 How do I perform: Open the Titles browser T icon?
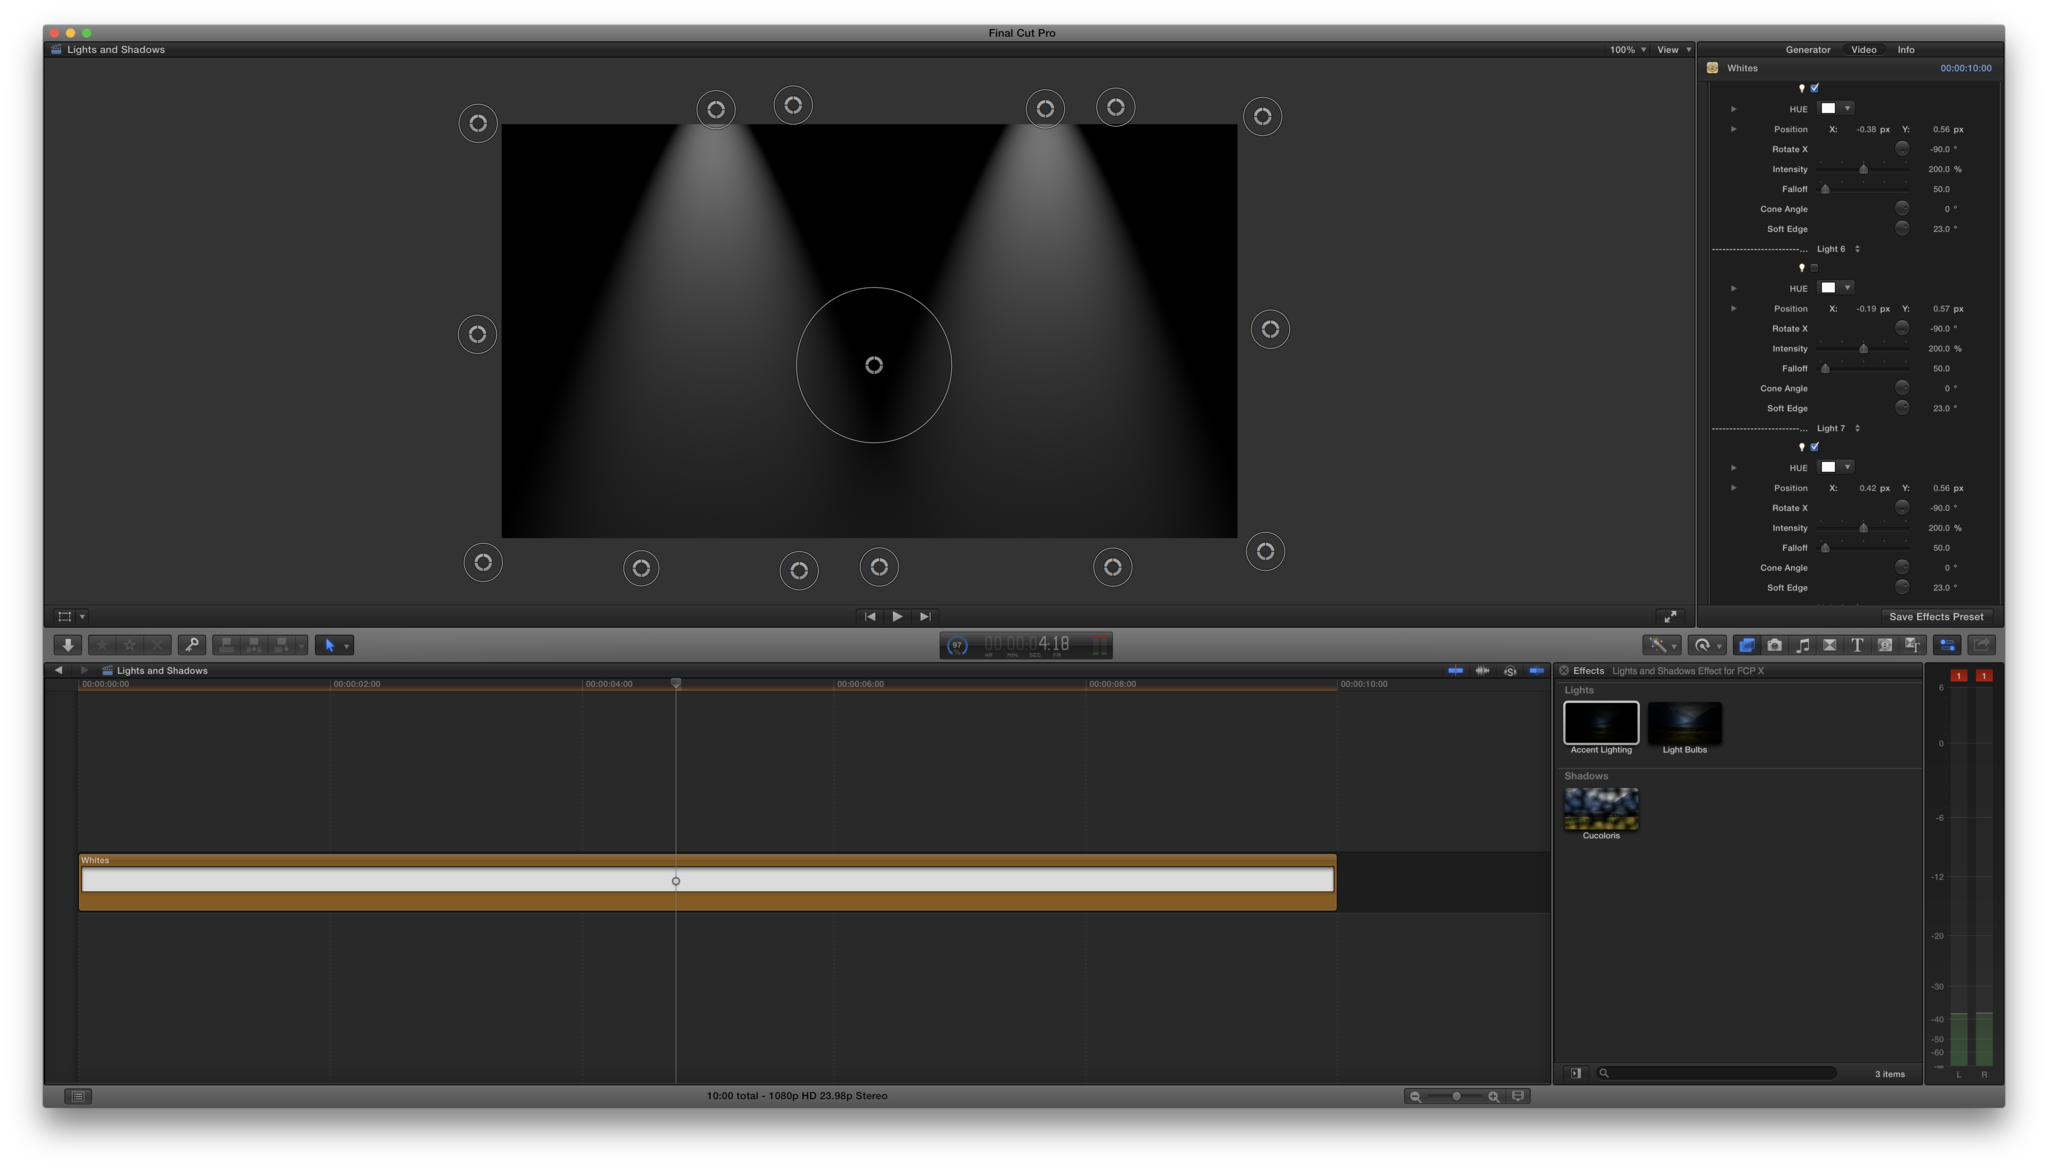[1857, 645]
